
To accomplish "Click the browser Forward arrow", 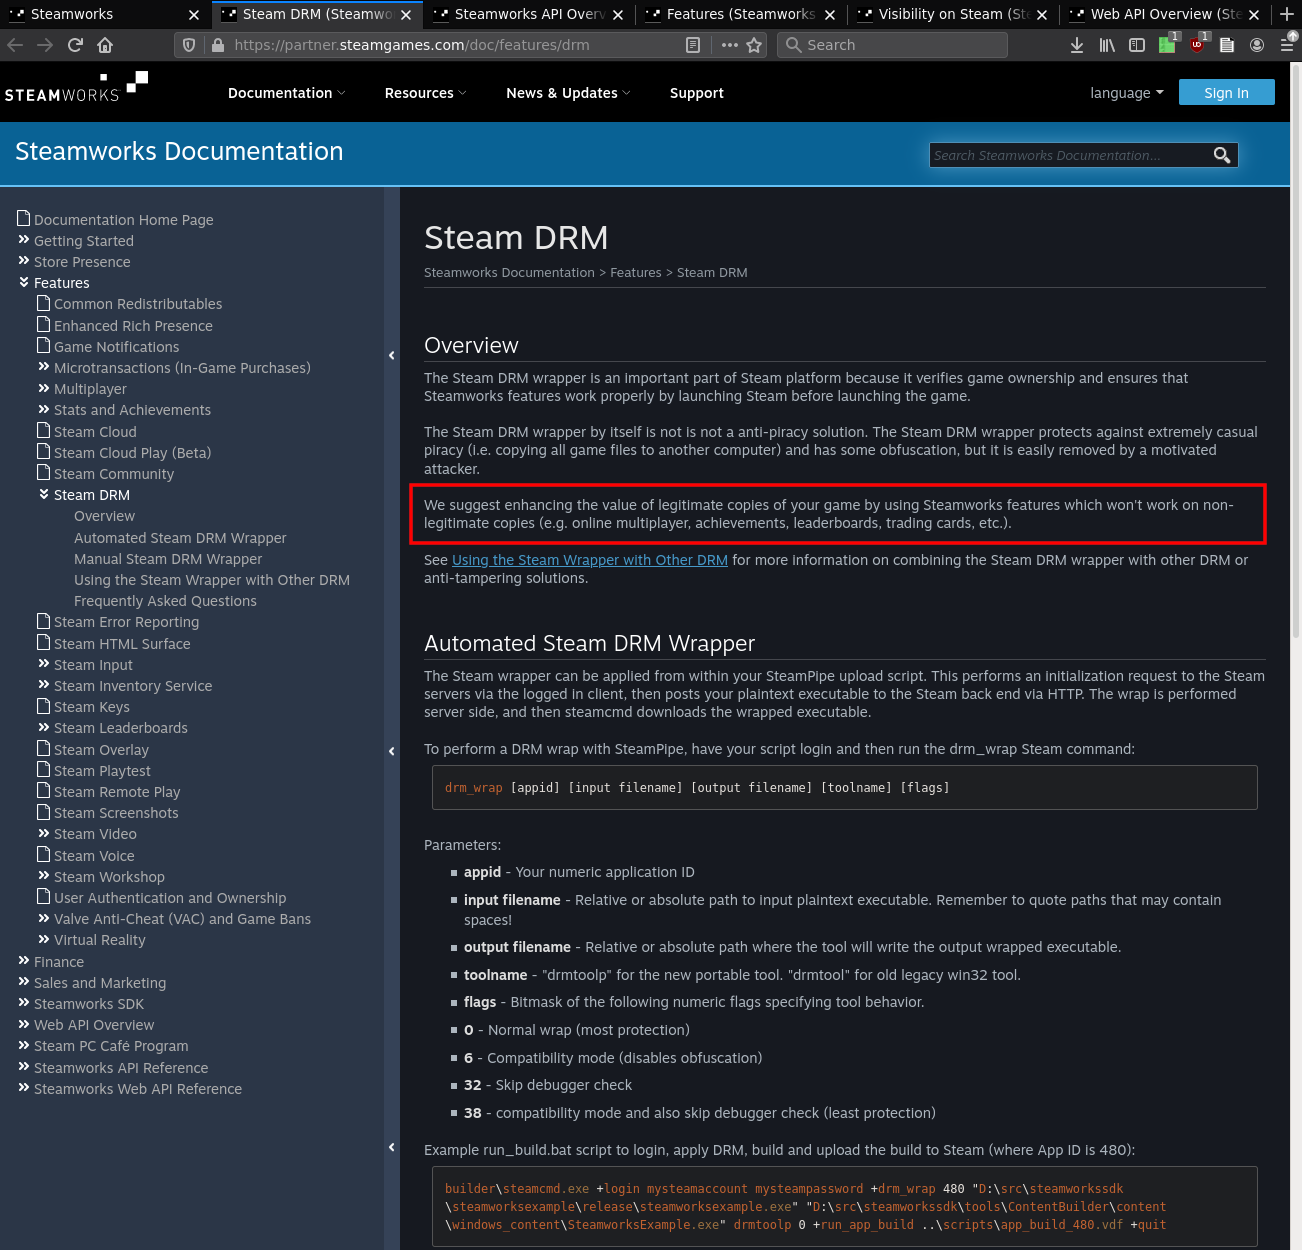I will [x=45, y=45].
